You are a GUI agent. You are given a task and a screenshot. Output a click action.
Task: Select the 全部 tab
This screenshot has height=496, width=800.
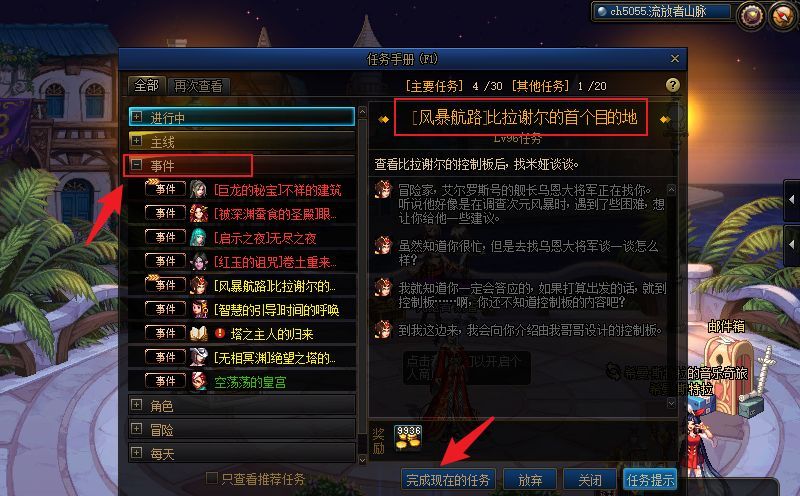[x=146, y=85]
